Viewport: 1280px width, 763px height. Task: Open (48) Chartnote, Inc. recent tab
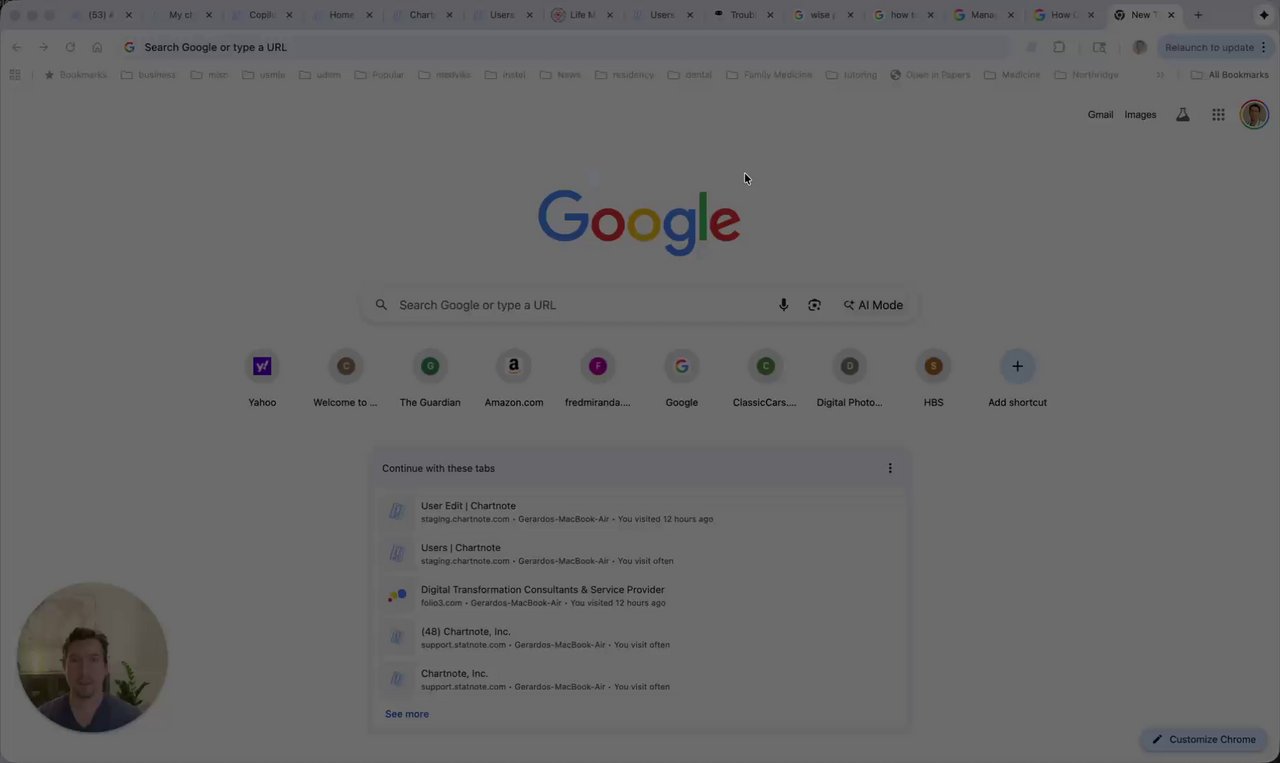640,638
